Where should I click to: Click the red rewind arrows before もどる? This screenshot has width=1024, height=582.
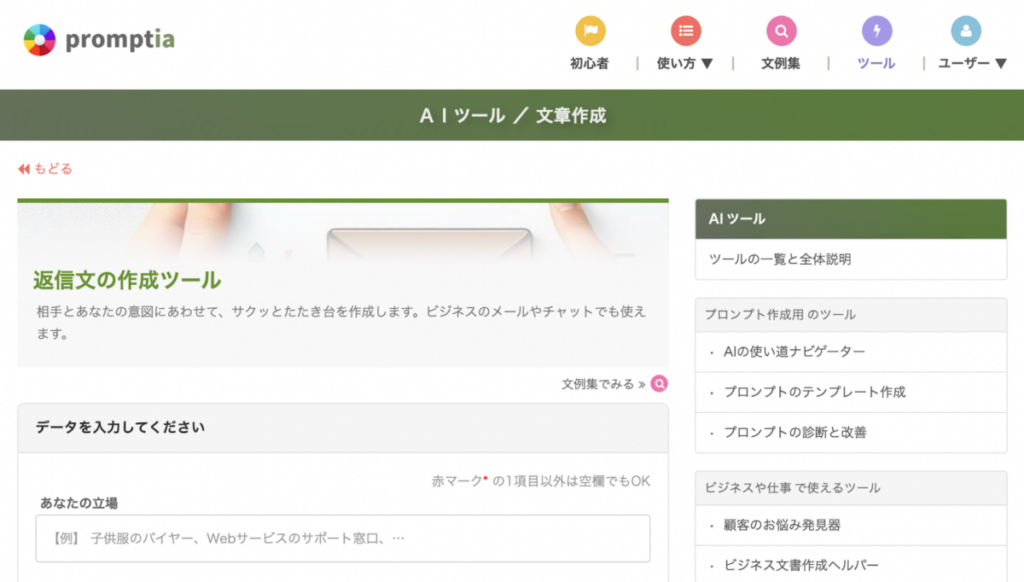coord(24,169)
